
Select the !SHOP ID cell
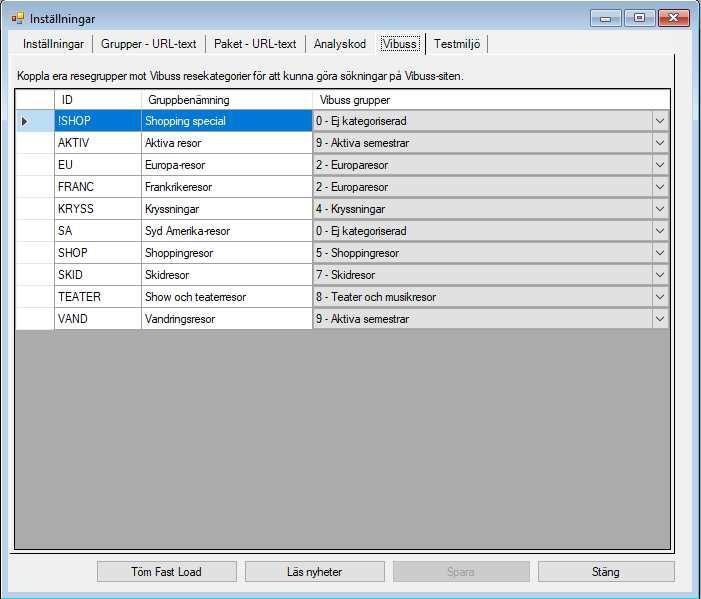click(x=98, y=121)
